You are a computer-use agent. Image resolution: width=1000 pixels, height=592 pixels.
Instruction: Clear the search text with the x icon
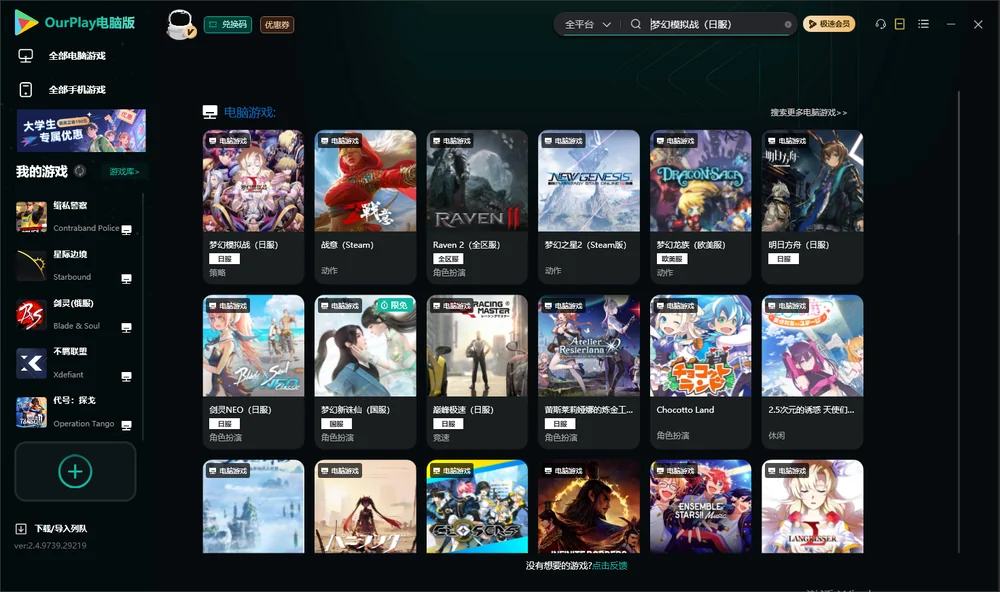tap(788, 25)
